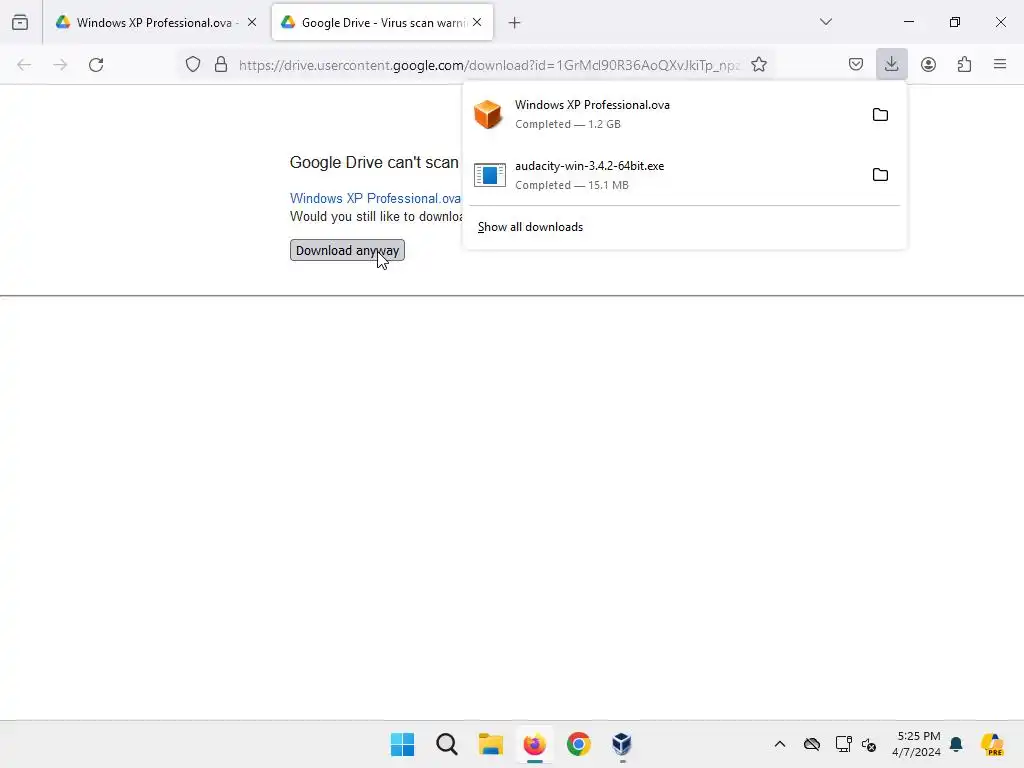
Task: Close the Virus scan warning tab
Action: [477, 22]
